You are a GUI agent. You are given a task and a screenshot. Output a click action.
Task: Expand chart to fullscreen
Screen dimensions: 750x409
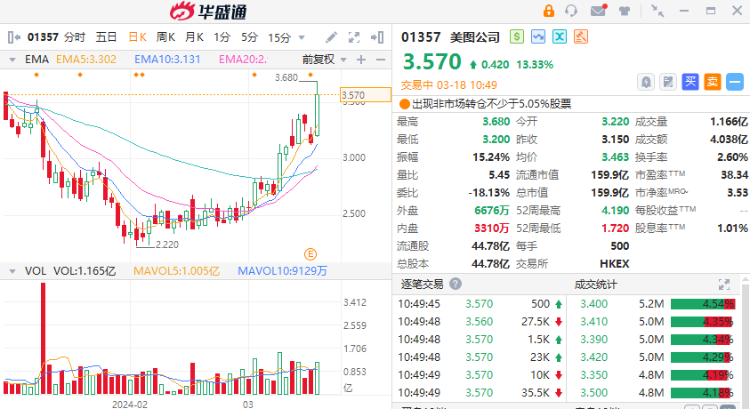354,37
